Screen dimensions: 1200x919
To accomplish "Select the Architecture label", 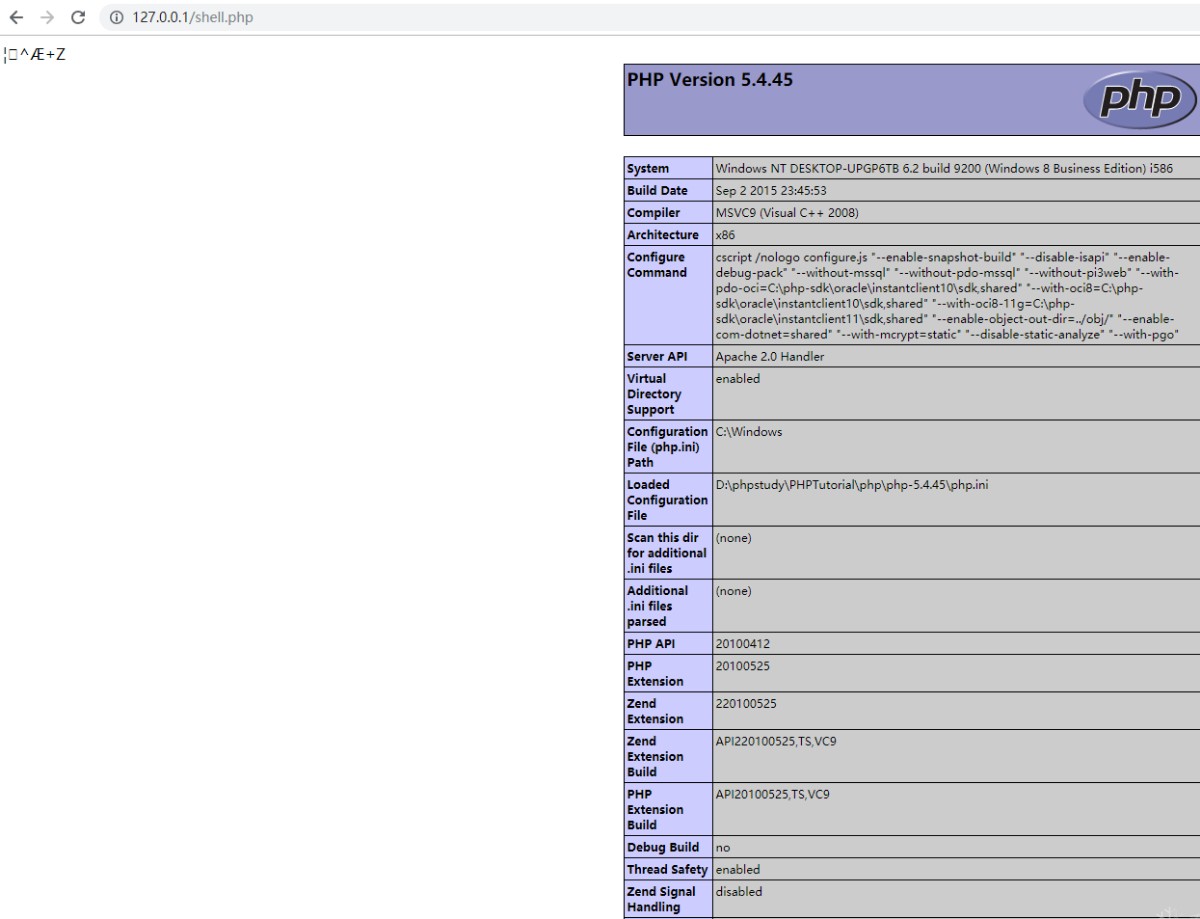I will click(663, 234).
